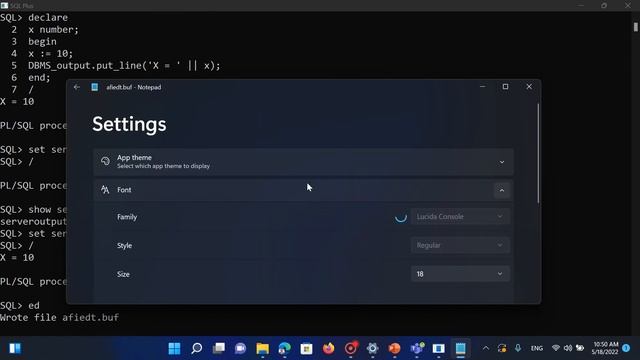Open the font Size dropdown showing 18

[460, 274]
